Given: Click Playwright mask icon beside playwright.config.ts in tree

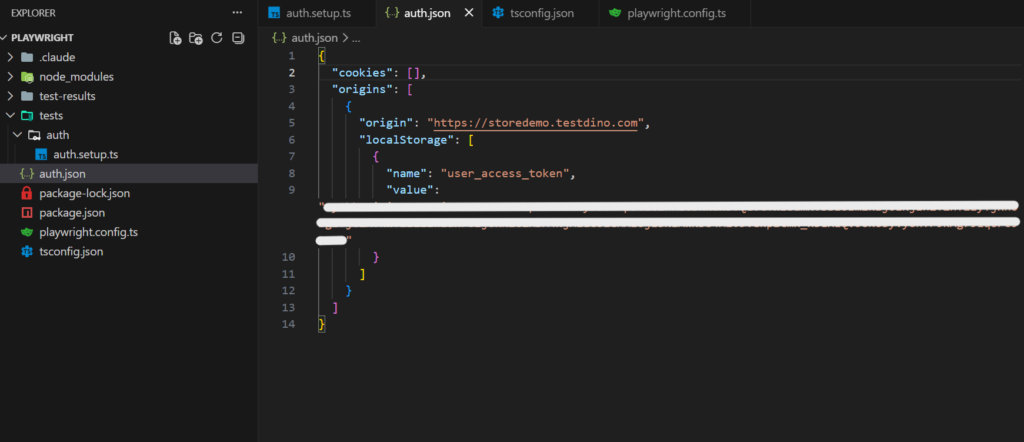Looking at the screenshot, I should pos(27,232).
